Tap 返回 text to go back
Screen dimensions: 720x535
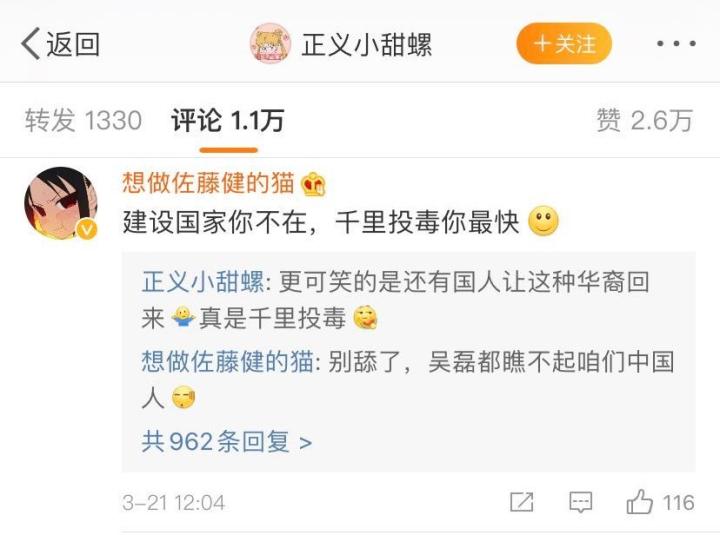pyautogui.click(x=73, y=44)
